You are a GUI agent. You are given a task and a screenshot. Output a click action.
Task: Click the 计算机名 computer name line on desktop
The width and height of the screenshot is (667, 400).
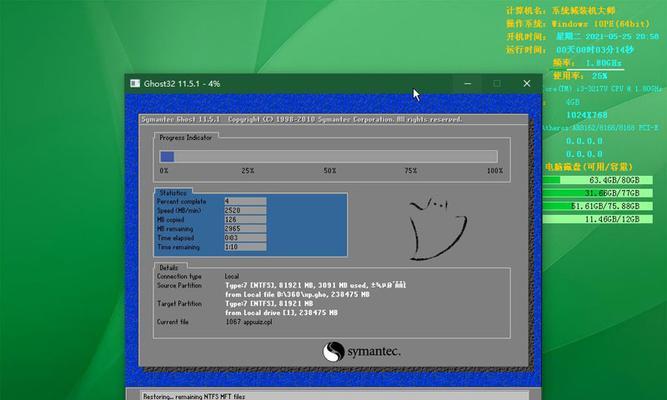561,11
